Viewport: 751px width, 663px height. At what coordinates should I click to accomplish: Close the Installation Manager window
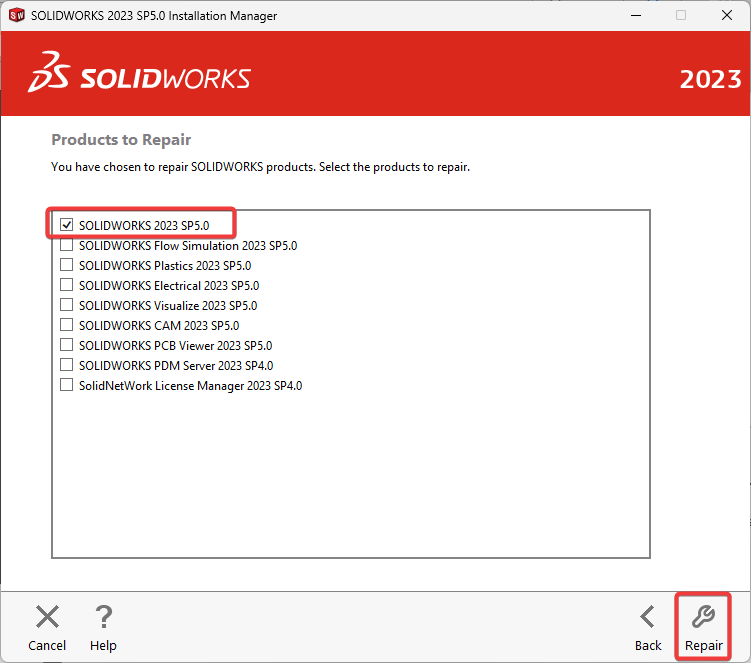click(727, 15)
